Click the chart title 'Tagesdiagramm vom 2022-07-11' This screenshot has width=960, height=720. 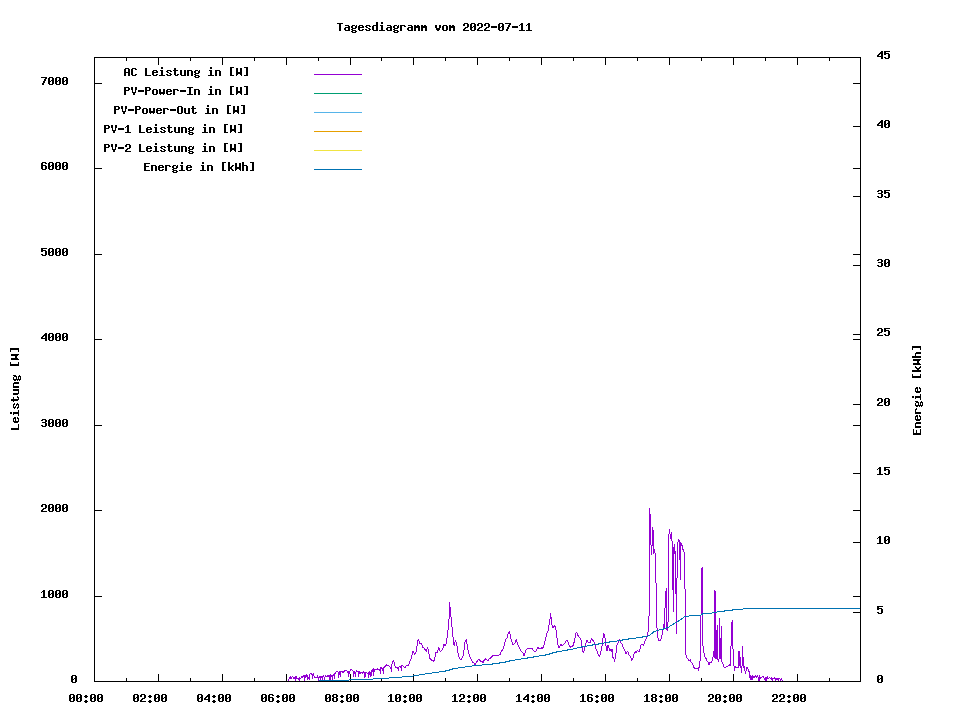(x=434, y=27)
